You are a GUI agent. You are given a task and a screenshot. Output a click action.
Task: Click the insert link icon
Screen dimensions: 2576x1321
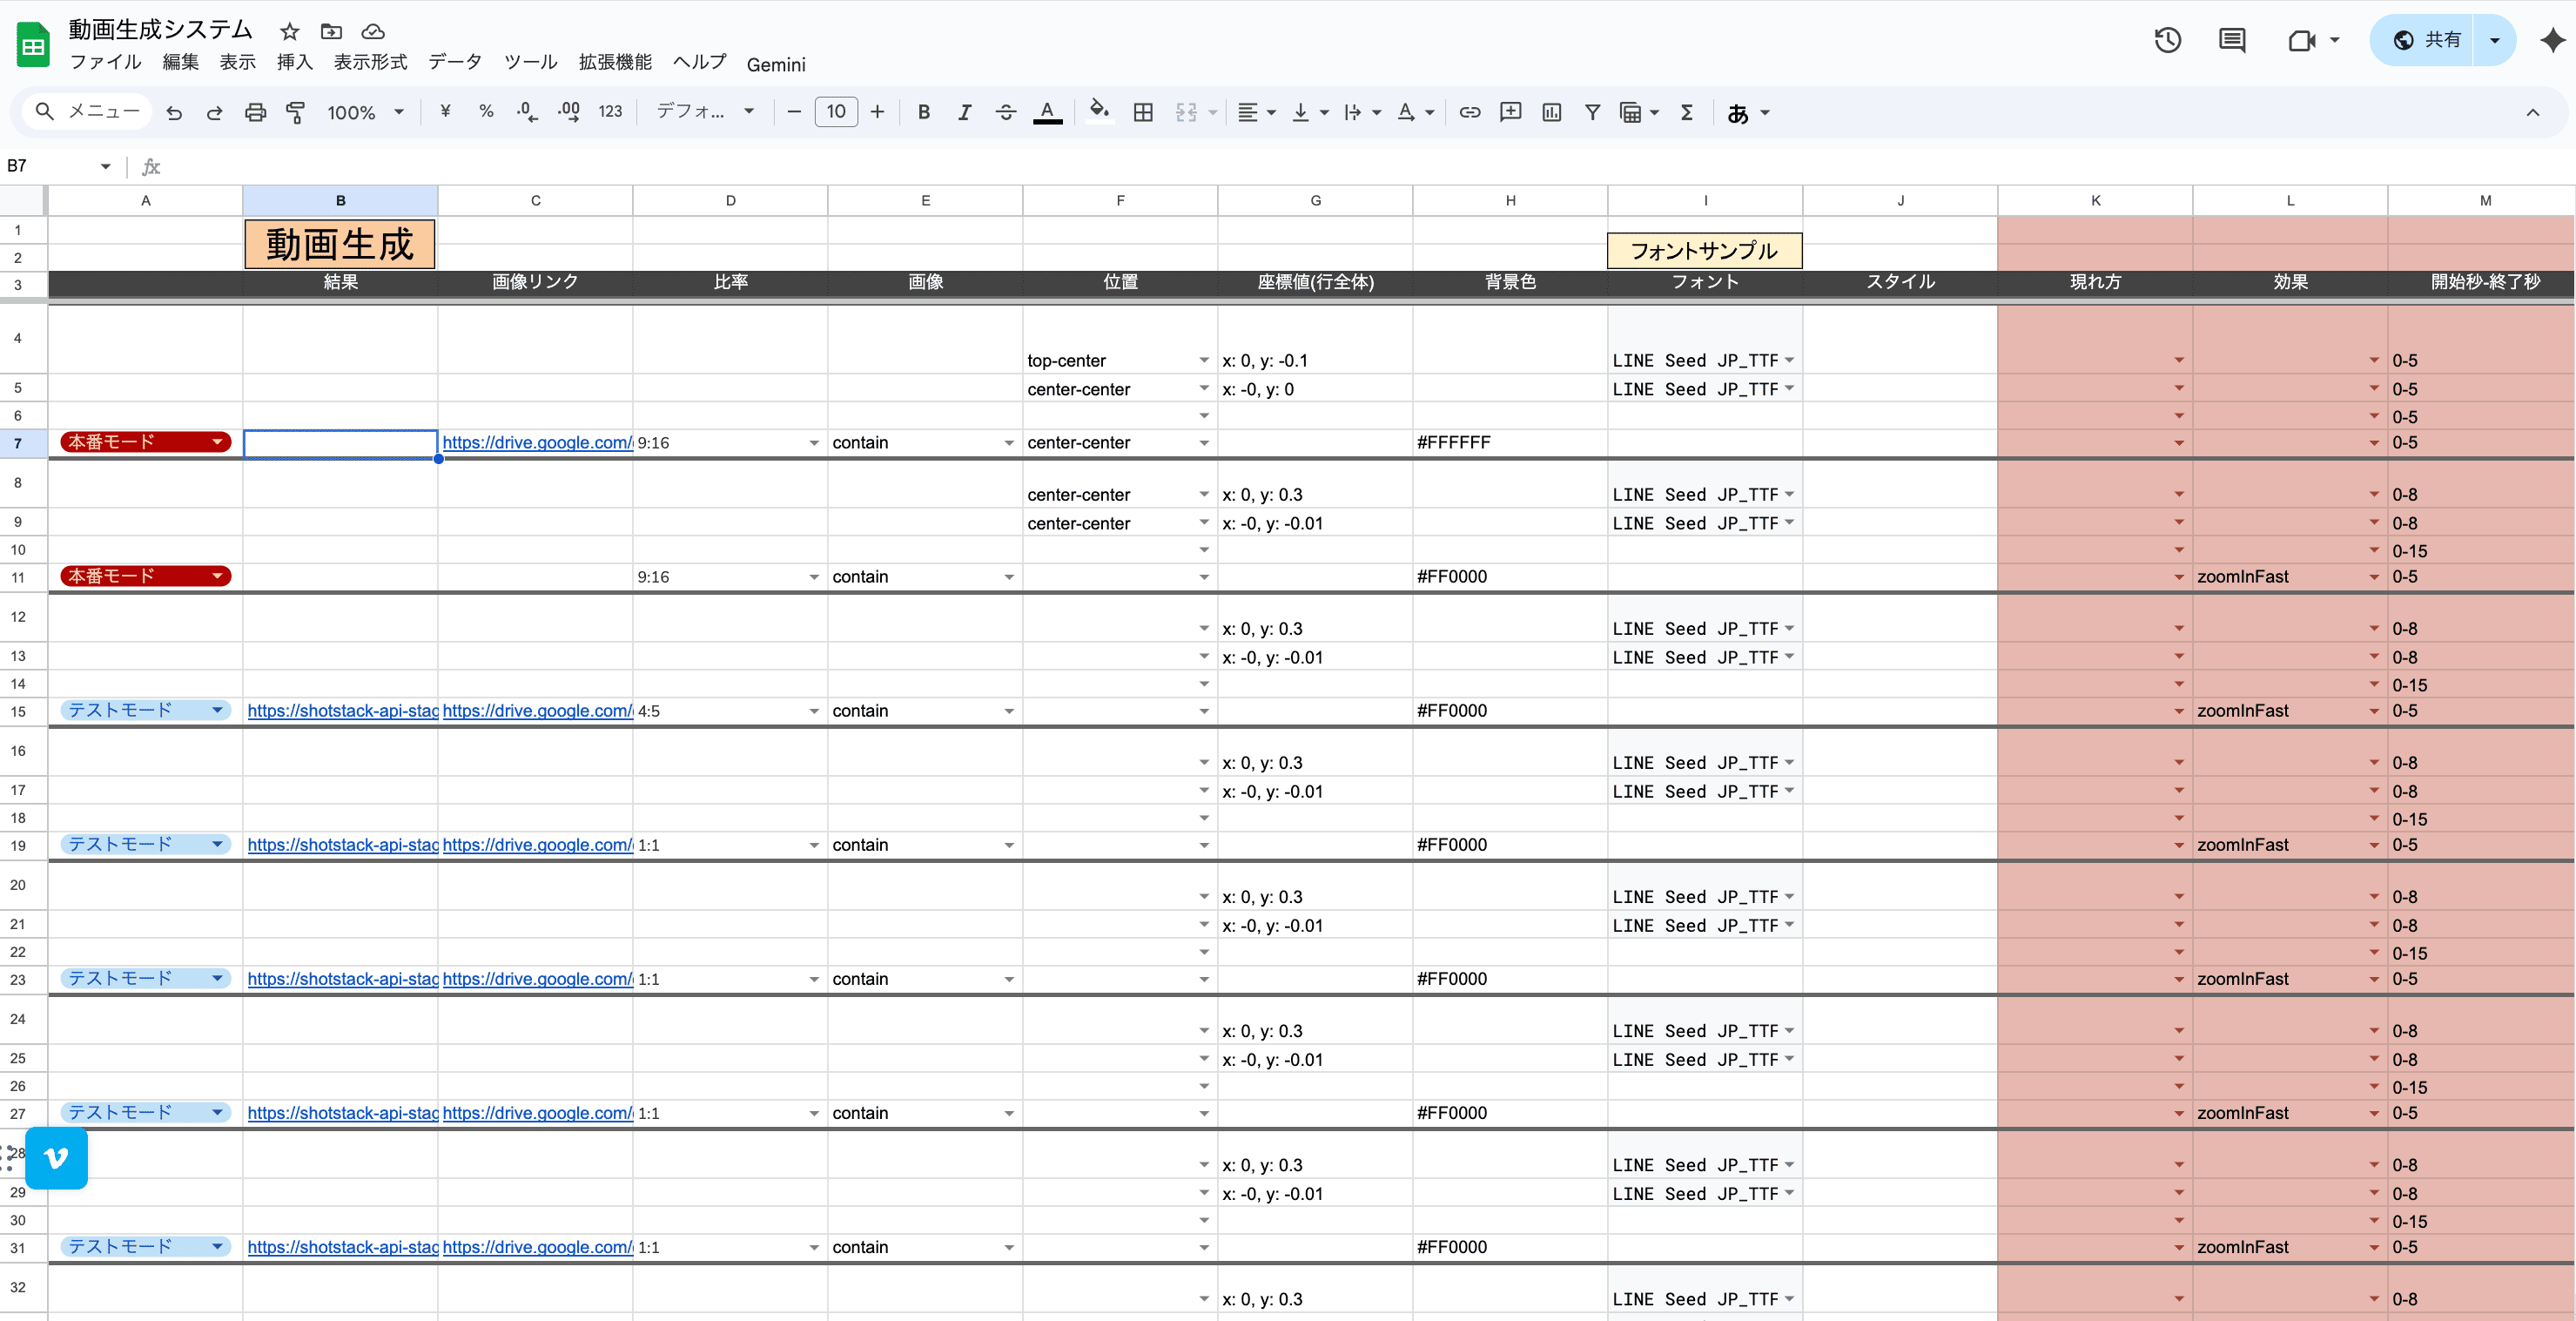[x=1469, y=112]
